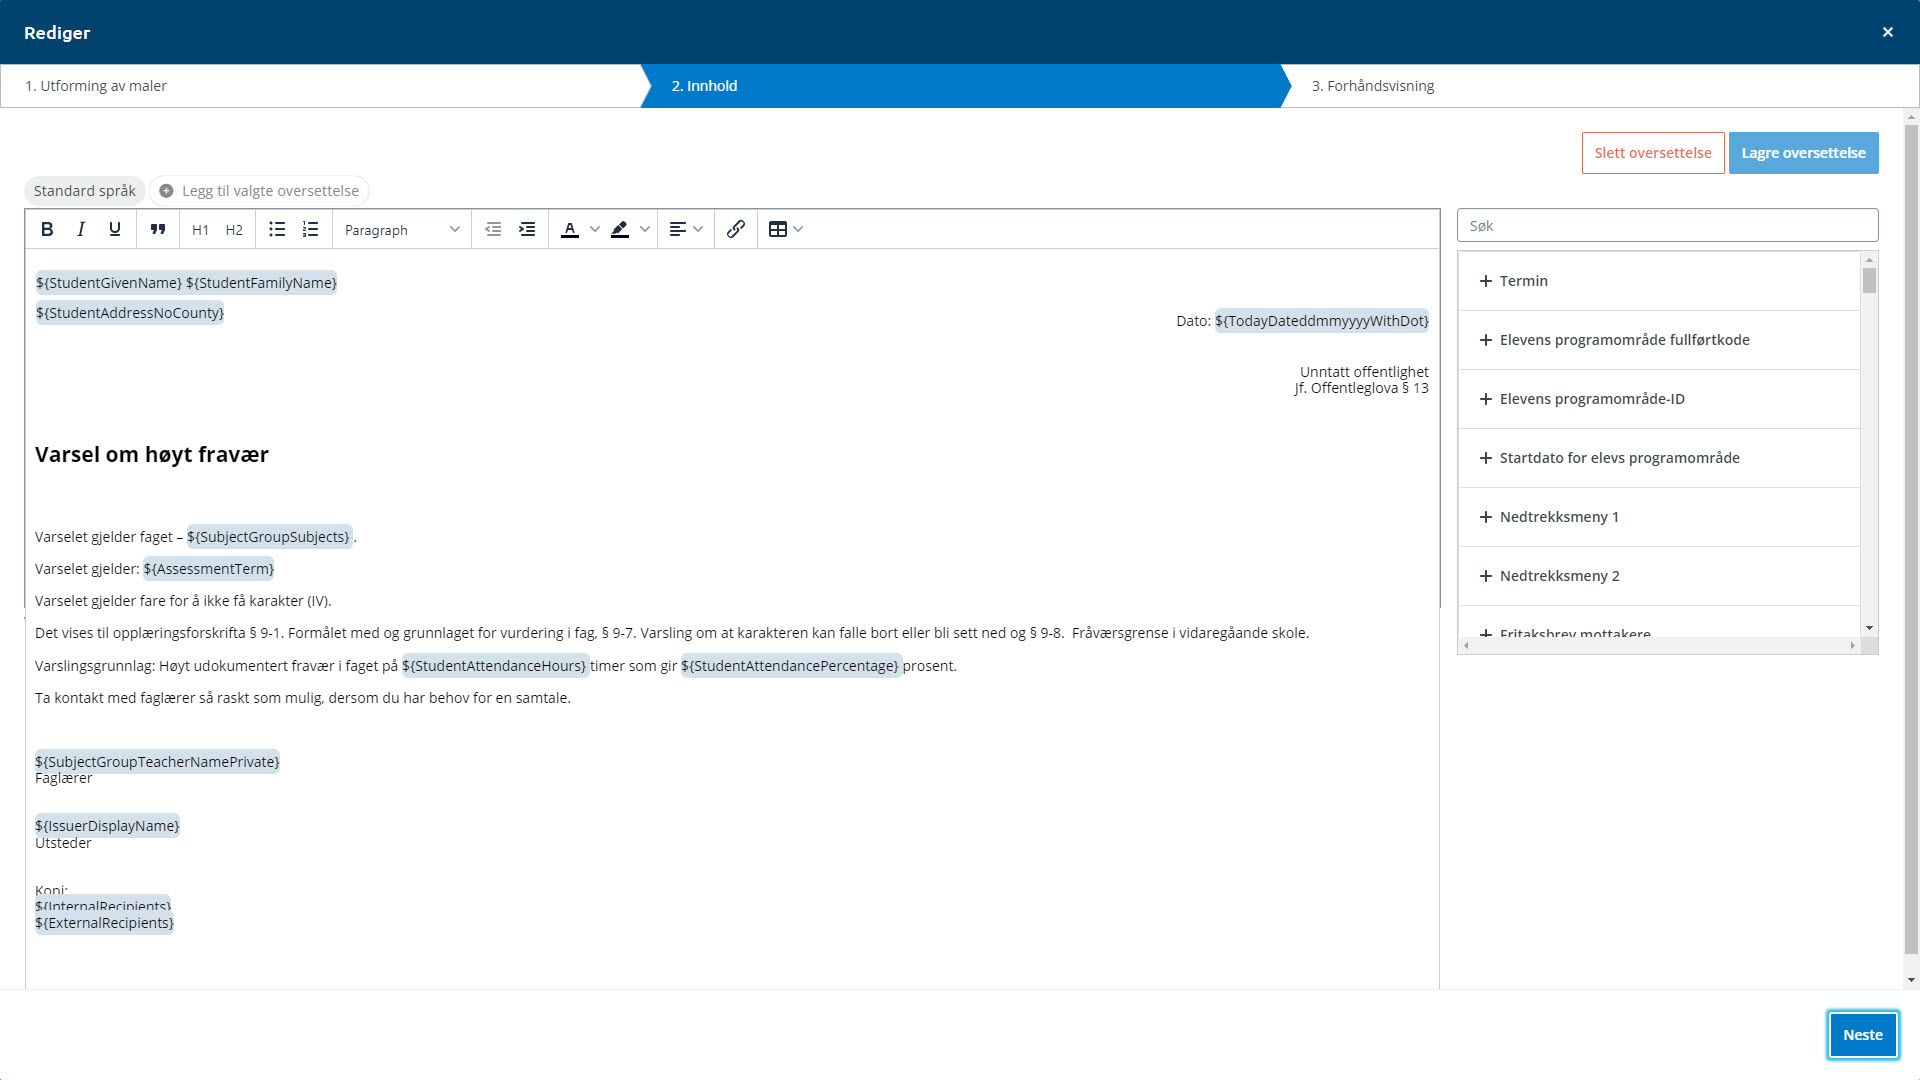This screenshot has width=1920, height=1080.
Task: Toggle italic formatting
Action: point(81,229)
